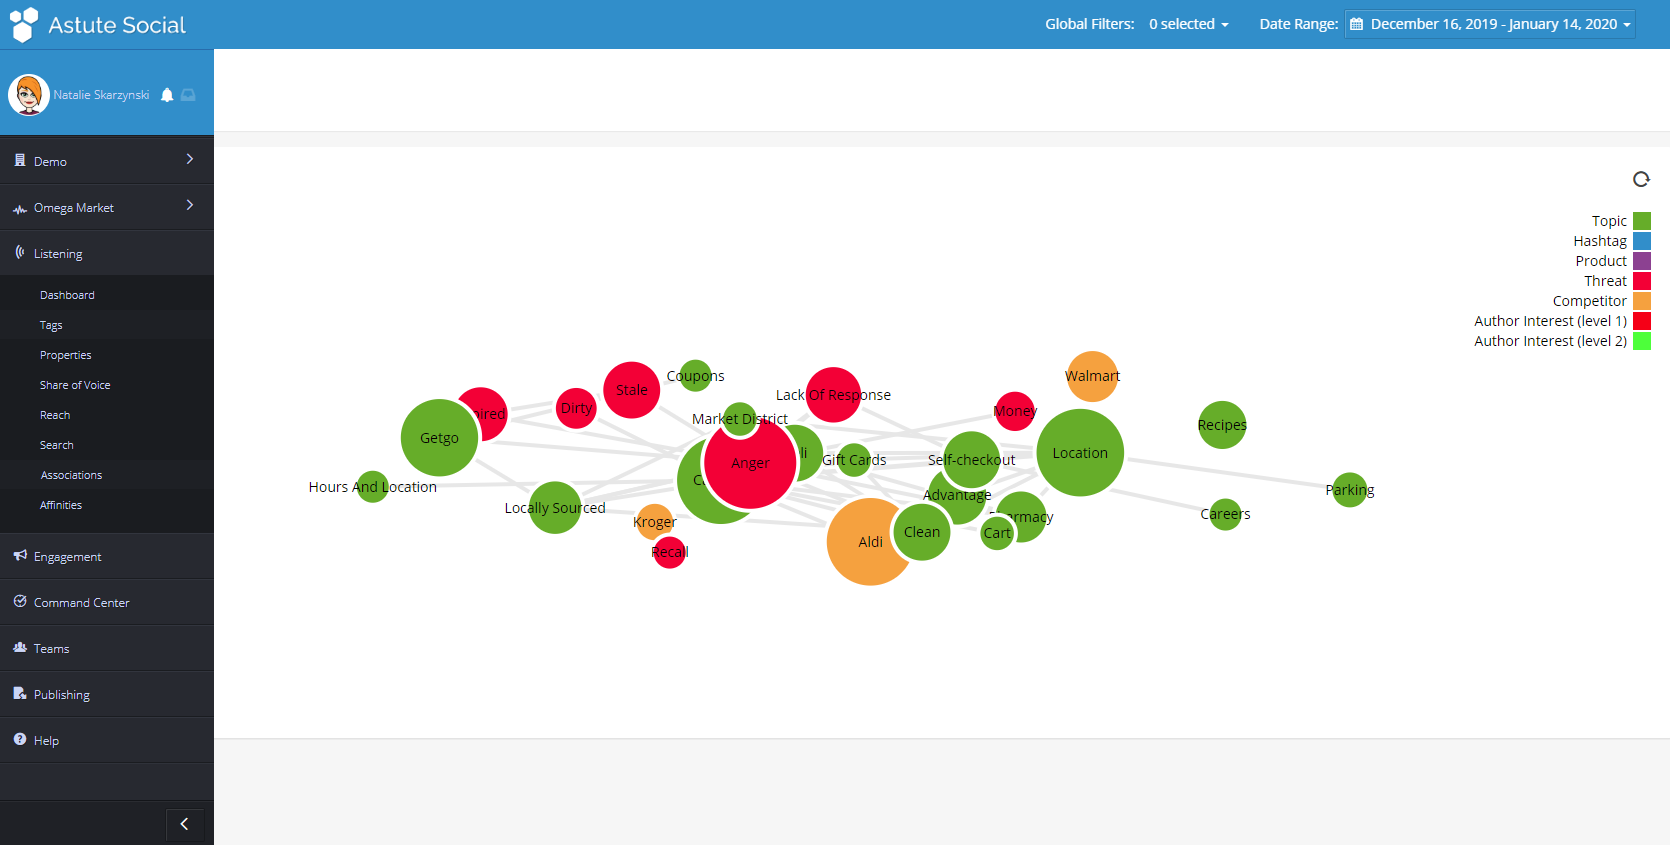Viewport: 1670px width, 845px height.
Task: Click the calendar icon in Date Range
Action: coord(1357,24)
